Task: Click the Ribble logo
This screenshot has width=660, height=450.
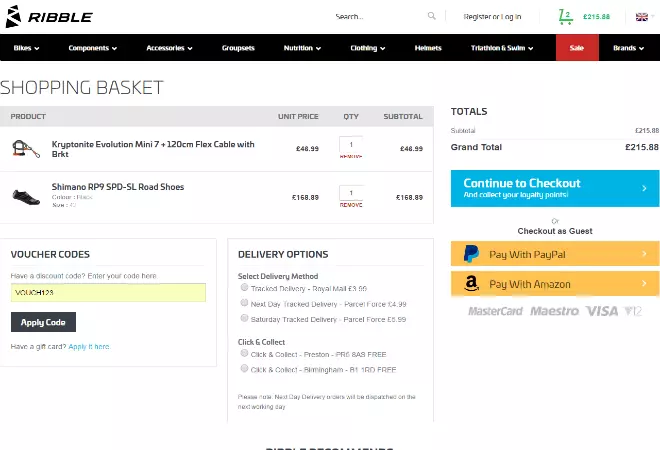Action: pos(49,16)
